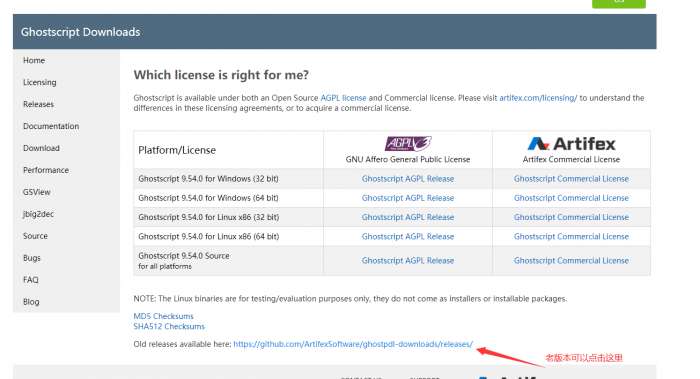This screenshot has width=700, height=379.
Task: Click the Platform/License table header
Action: tap(177, 150)
